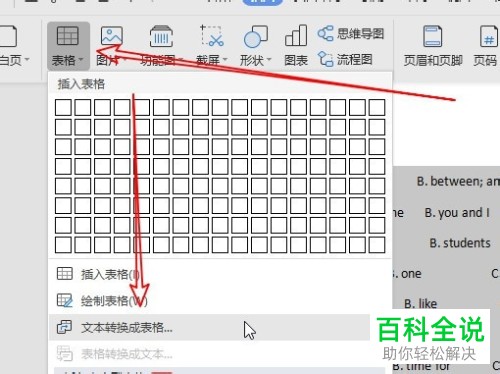Click the 文本转换成表格 convert icon
The height and width of the screenshot is (374, 500).
(65, 327)
